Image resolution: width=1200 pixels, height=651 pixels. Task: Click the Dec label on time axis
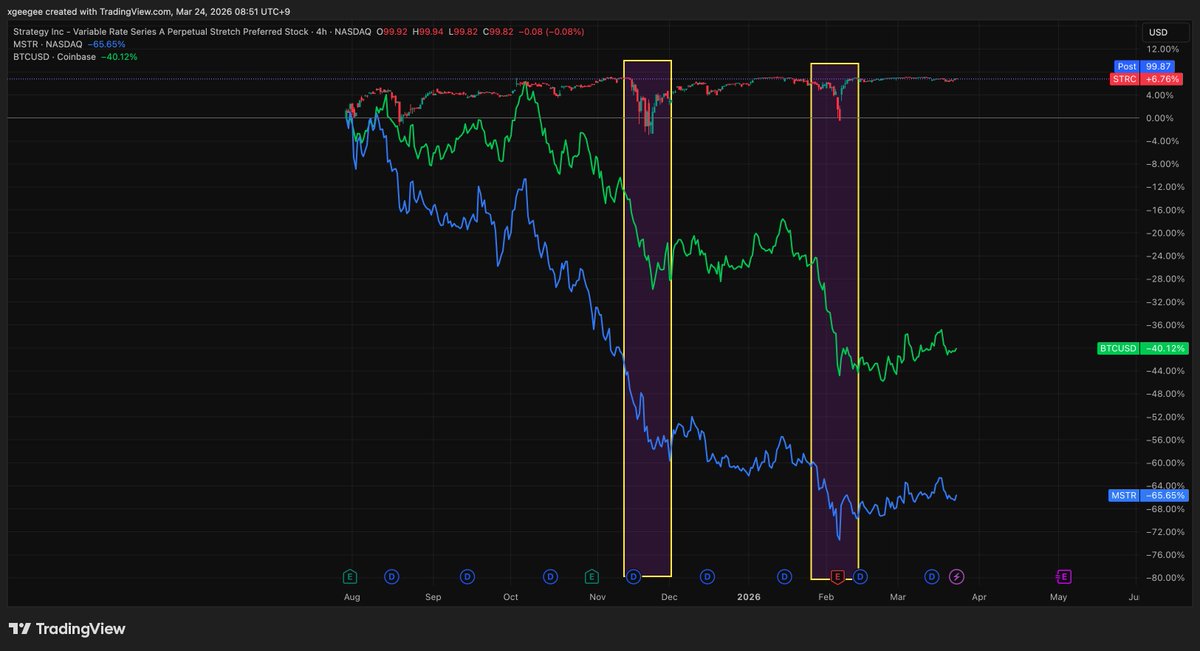pos(669,597)
